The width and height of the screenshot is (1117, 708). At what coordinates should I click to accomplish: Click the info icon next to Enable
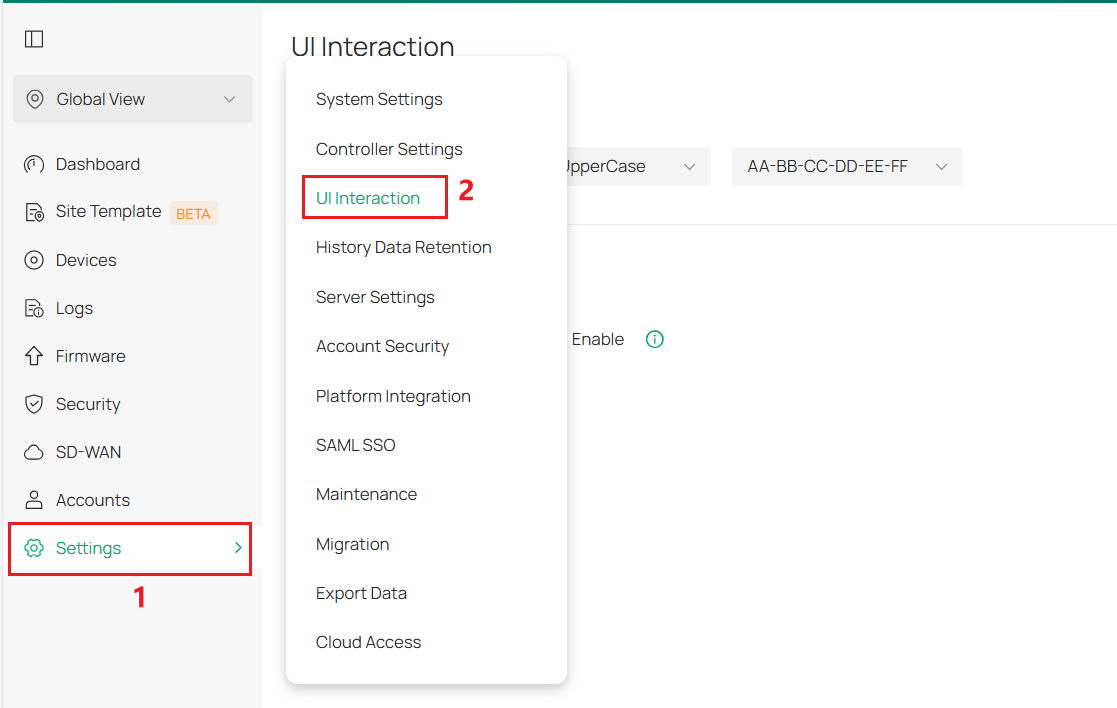point(655,339)
